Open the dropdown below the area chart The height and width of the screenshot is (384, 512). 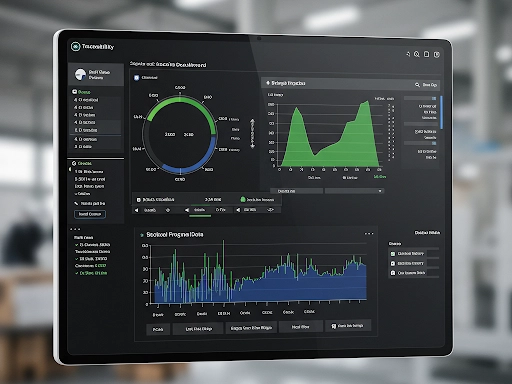coord(354,191)
